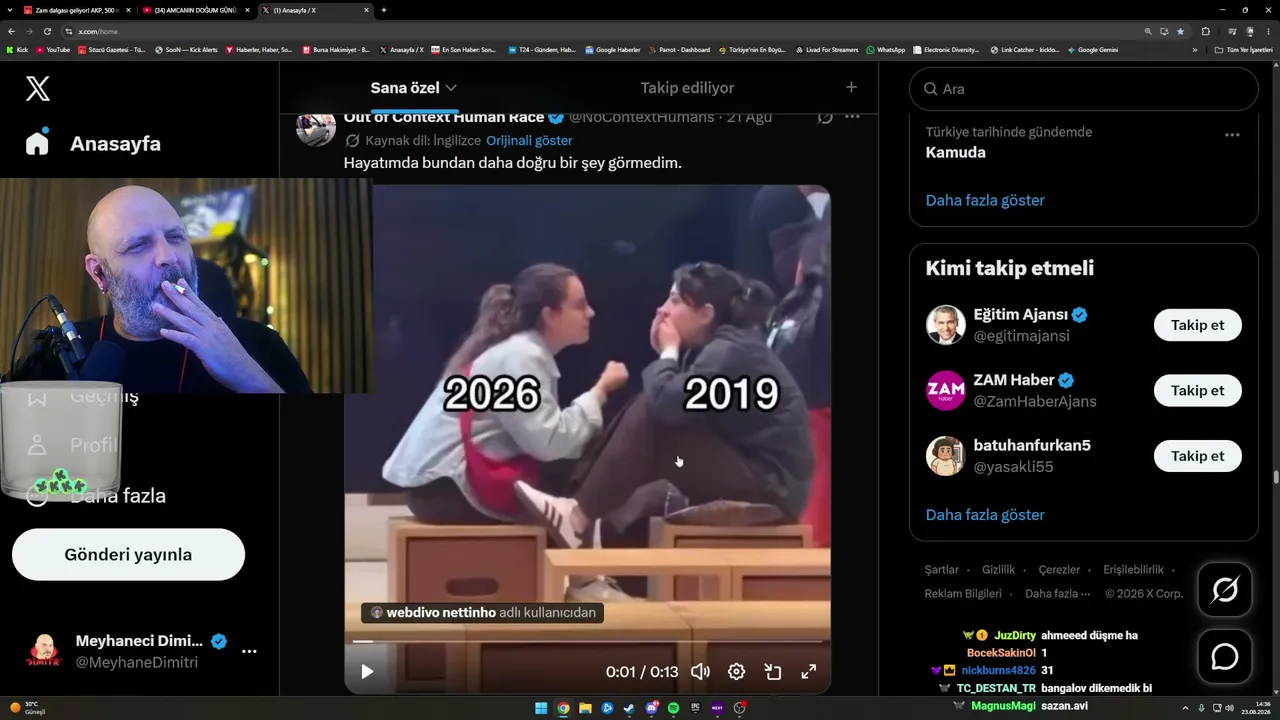
Task: Expand the video to fullscreen
Action: coord(809,672)
